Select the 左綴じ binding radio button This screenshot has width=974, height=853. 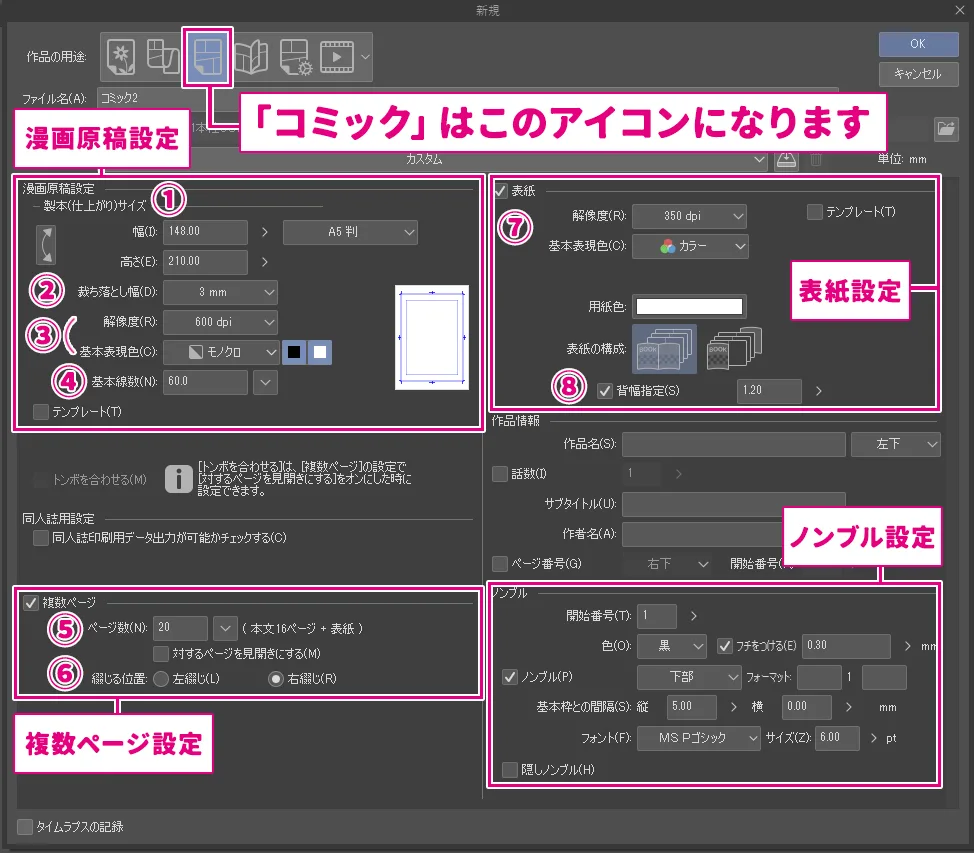159,678
